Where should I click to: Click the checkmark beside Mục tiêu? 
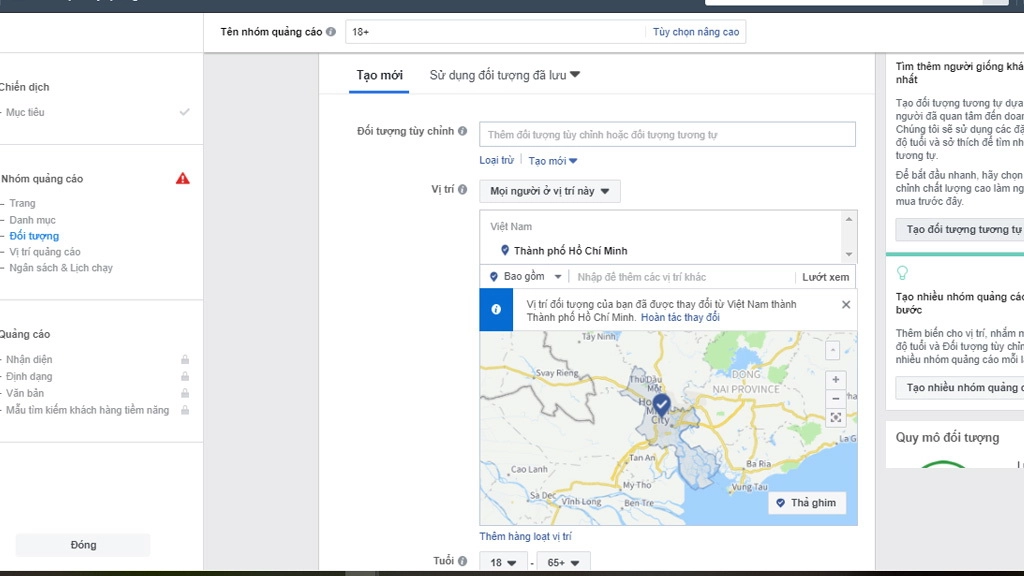[184, 112]
